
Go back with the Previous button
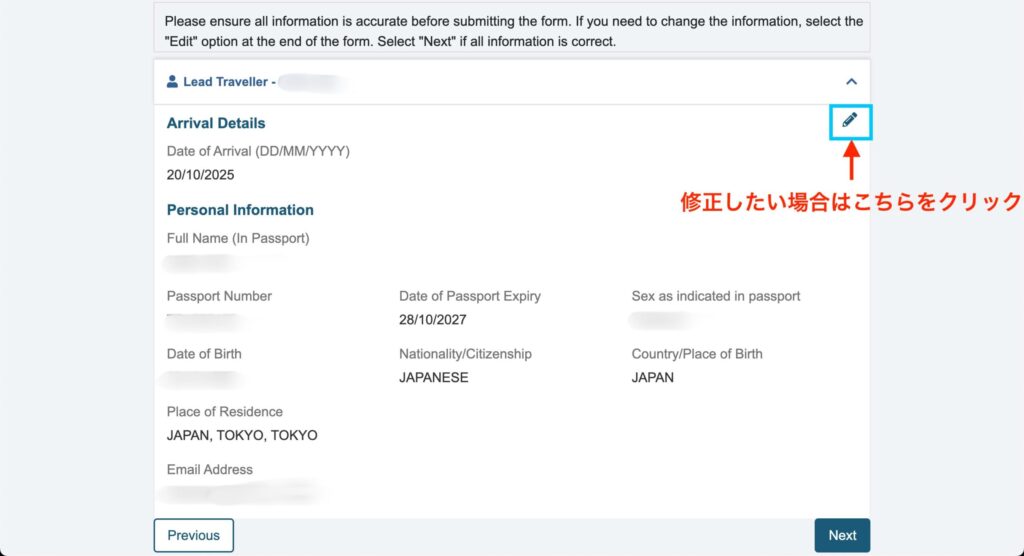(193, 535)
